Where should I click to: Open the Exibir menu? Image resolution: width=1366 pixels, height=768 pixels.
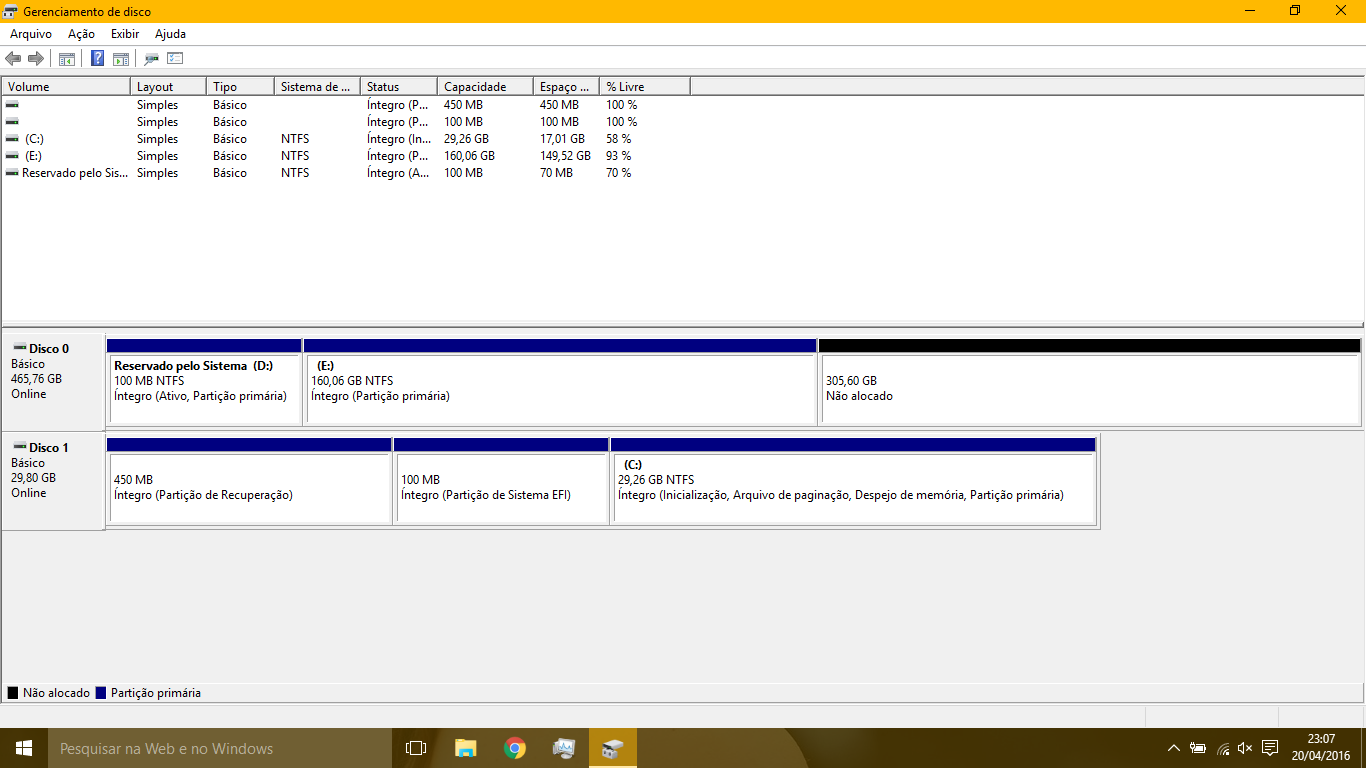tap(125, 34)
